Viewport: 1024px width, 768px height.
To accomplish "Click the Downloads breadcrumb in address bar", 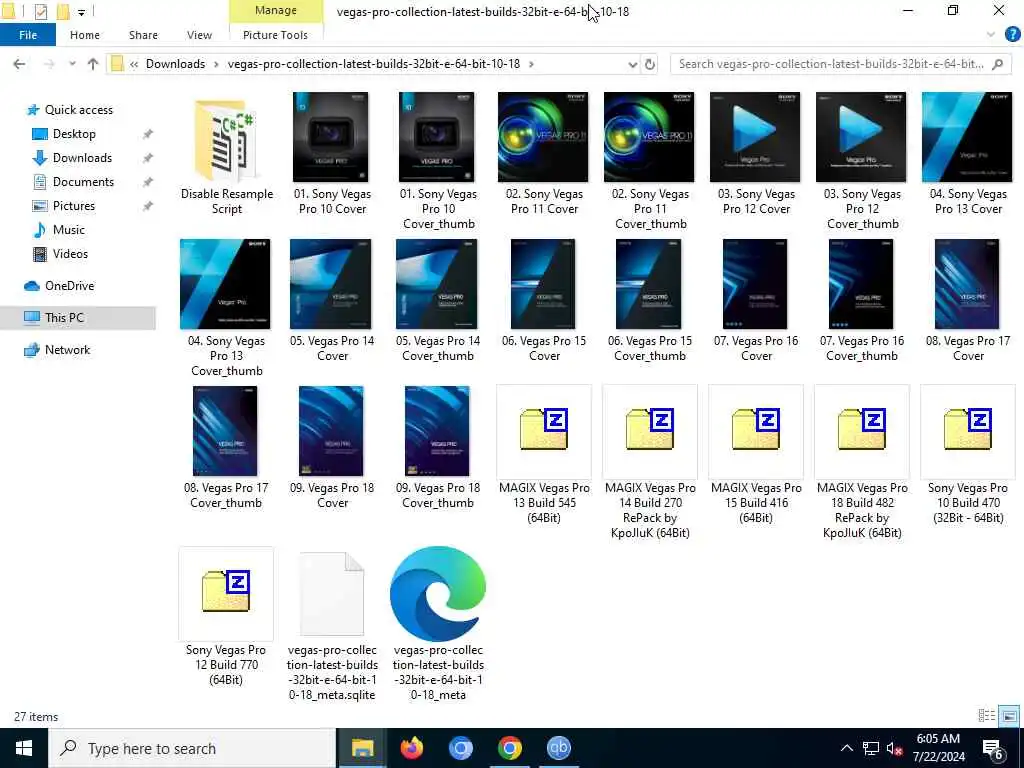I will (175, 64).
